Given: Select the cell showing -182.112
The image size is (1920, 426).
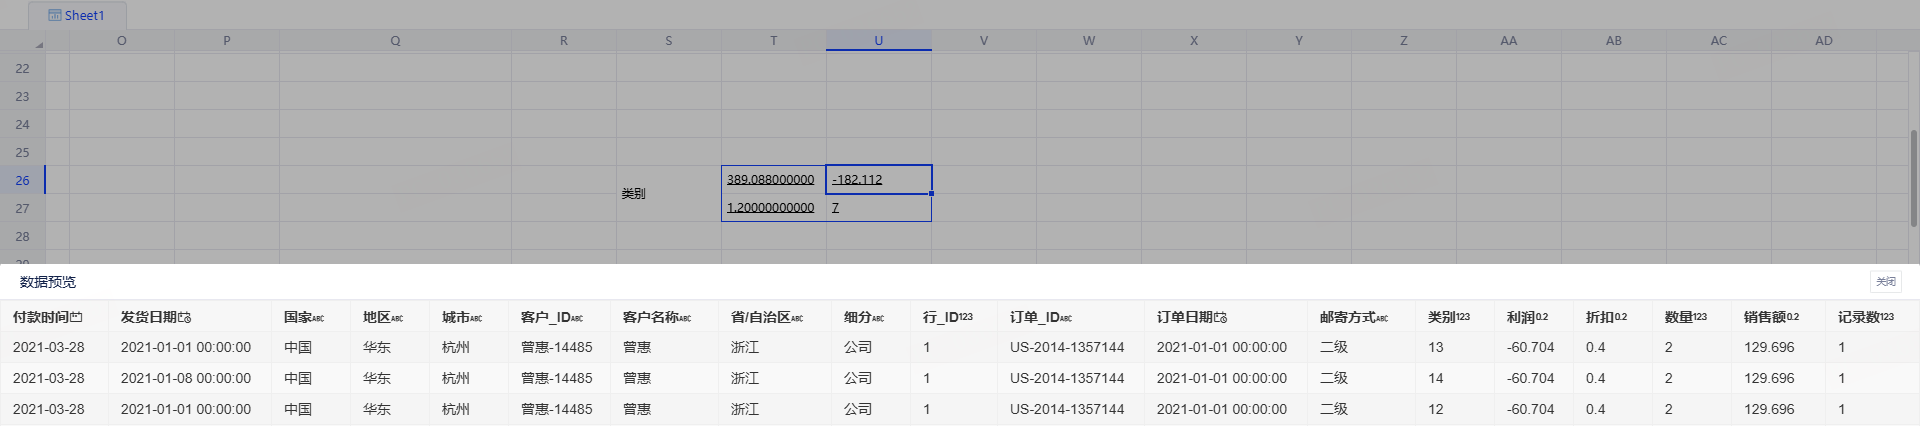Looking at the screenshot, I should tap(878, 180).
